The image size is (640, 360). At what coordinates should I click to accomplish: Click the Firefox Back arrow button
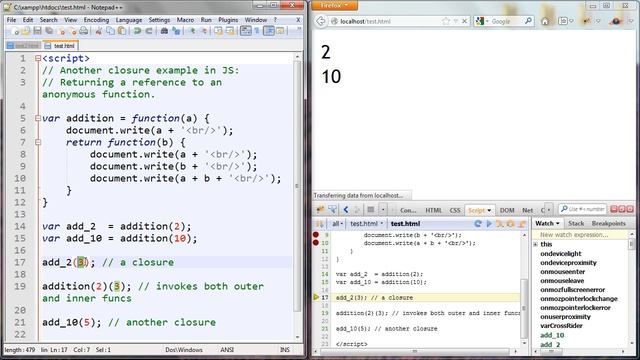321,21
